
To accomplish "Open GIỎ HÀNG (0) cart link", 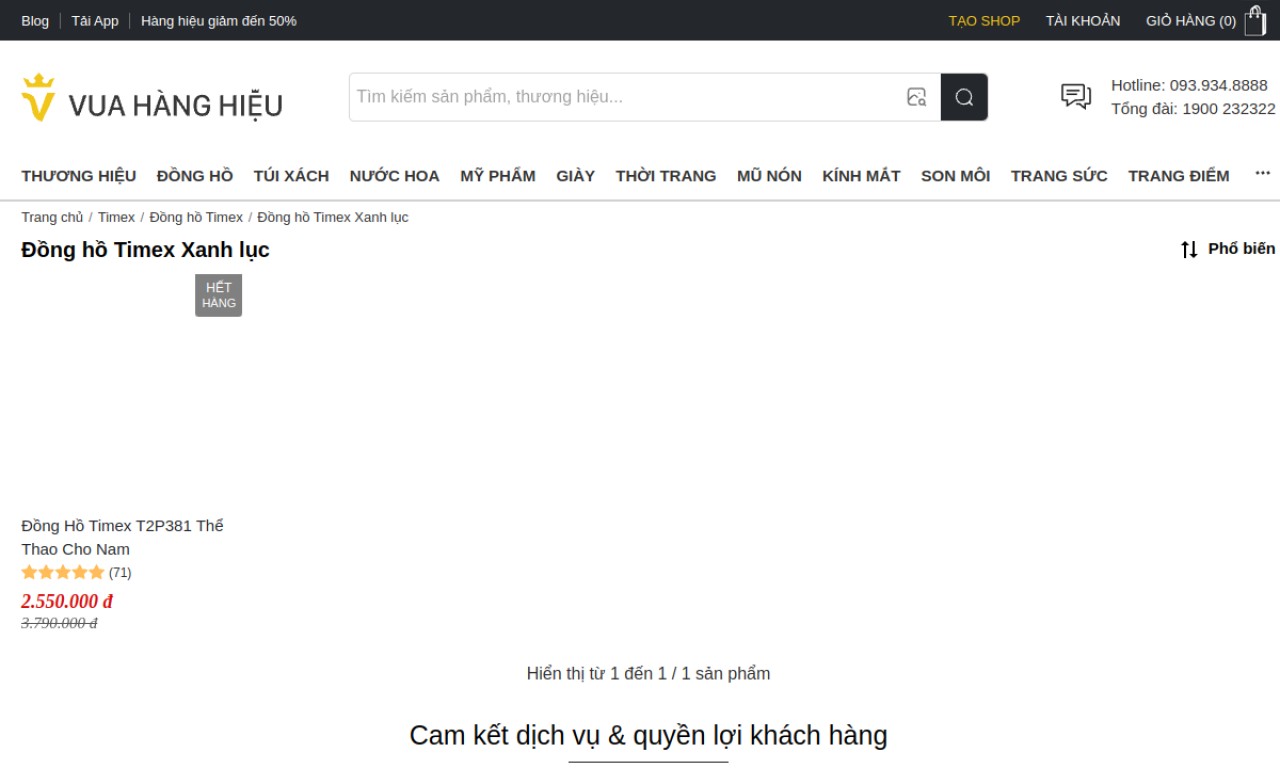I will 1191,20.
